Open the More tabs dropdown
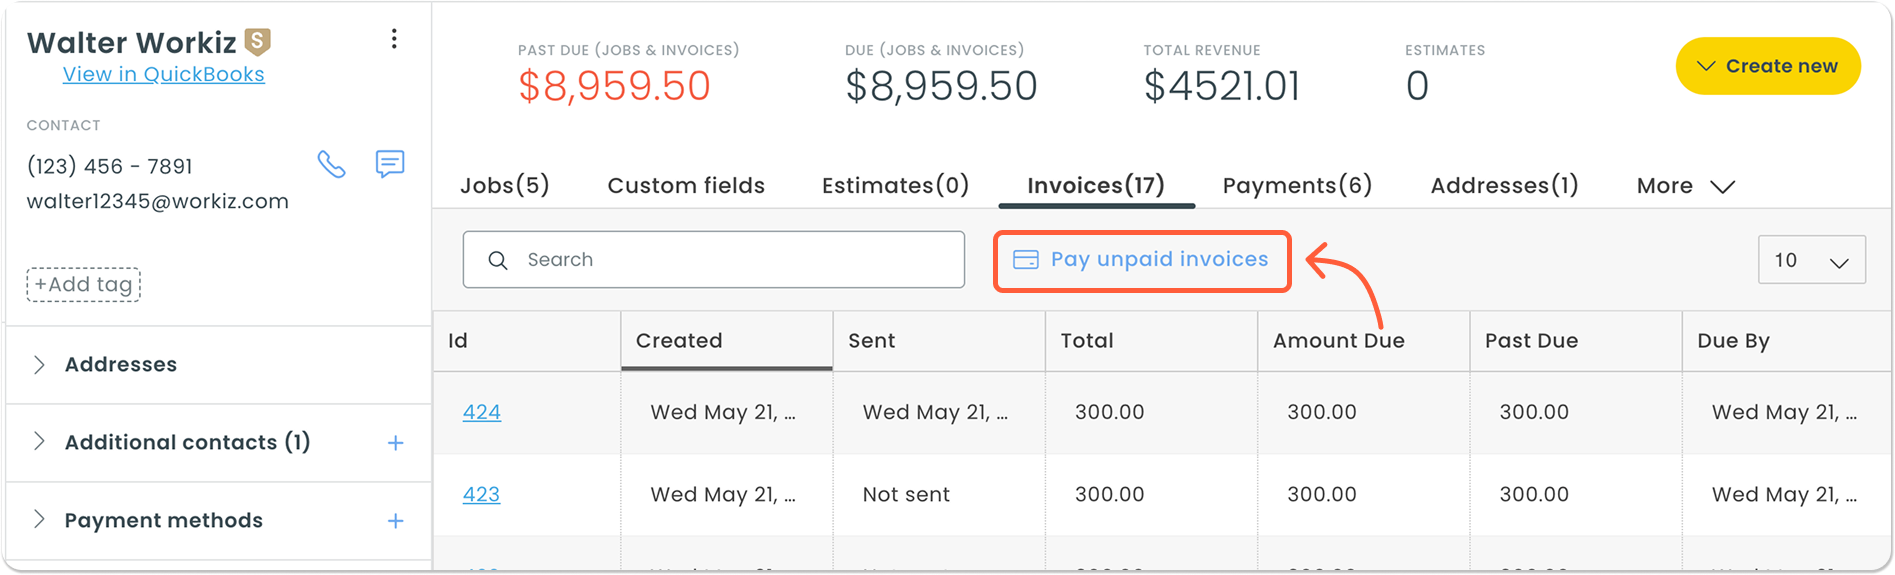 [1685, 186]
